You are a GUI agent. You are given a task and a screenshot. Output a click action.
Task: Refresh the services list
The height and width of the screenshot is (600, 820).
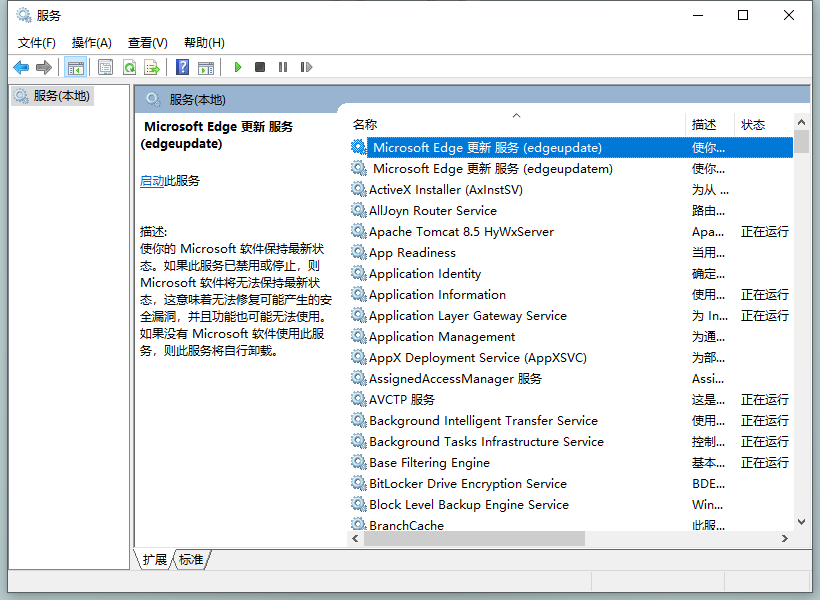click(130, 67)
